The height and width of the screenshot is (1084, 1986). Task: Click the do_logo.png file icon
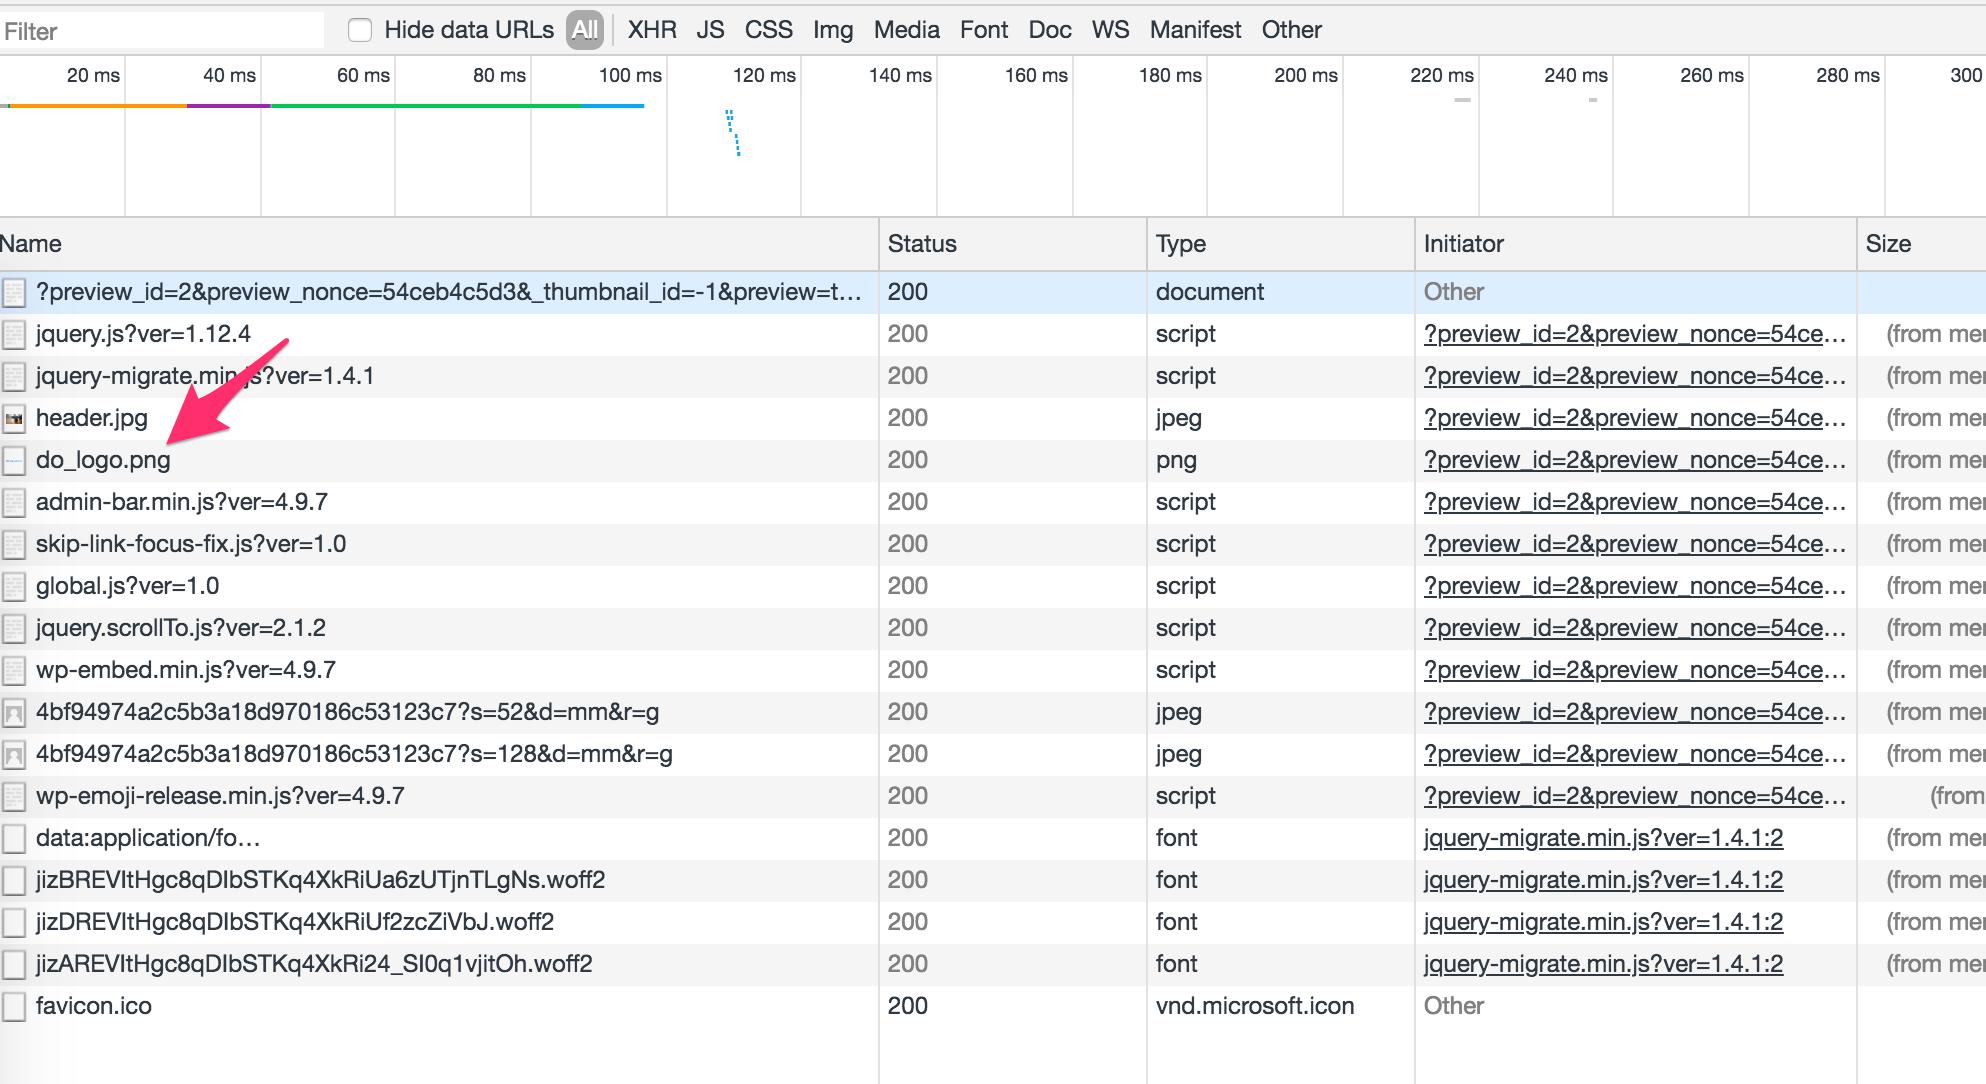click(x=14, y=460)
